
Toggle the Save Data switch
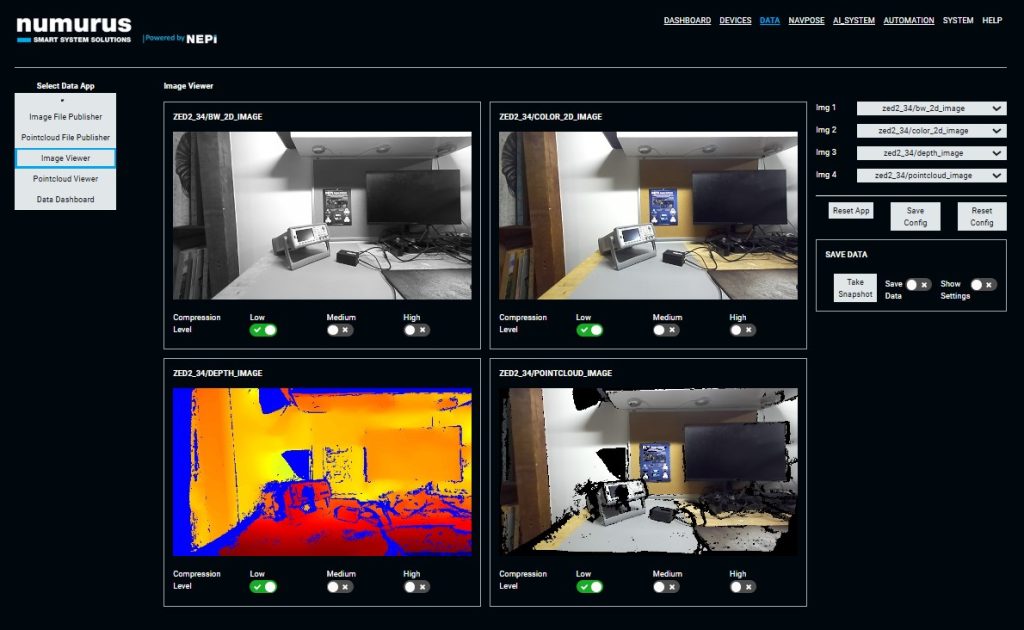pos(918,285)
